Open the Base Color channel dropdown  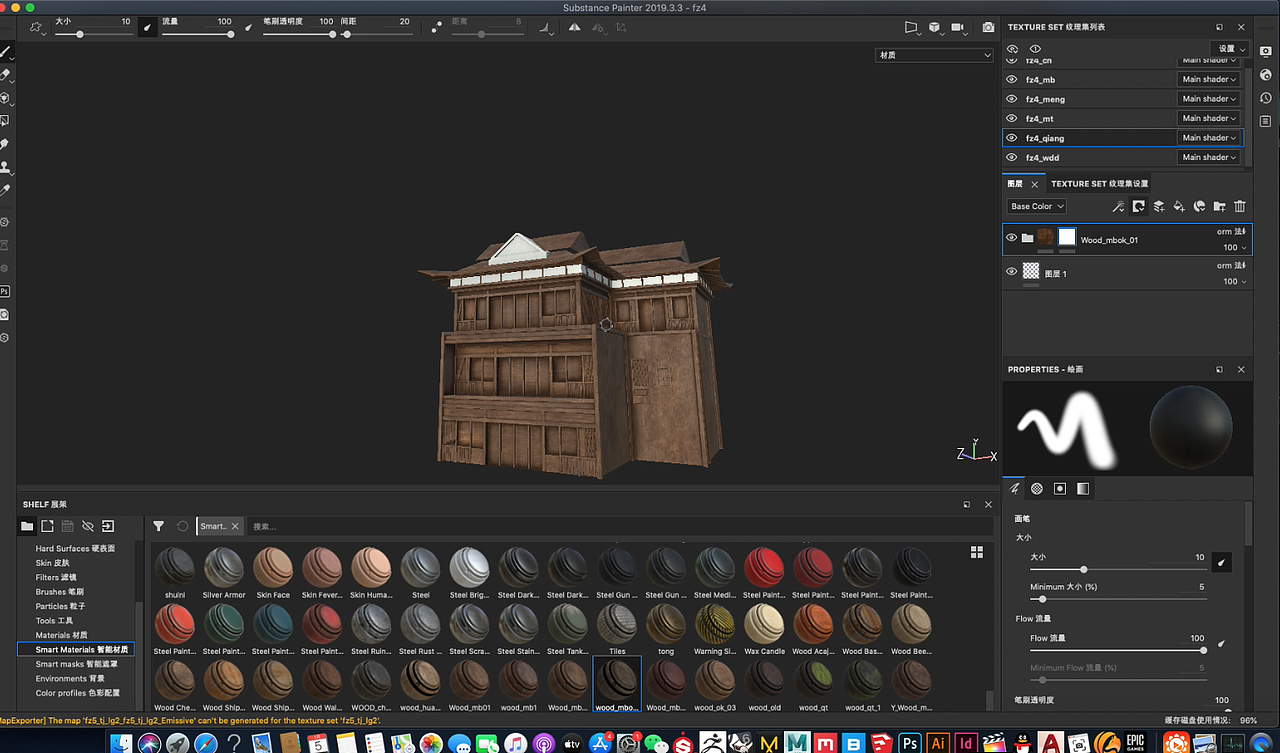pos(1036,207)
